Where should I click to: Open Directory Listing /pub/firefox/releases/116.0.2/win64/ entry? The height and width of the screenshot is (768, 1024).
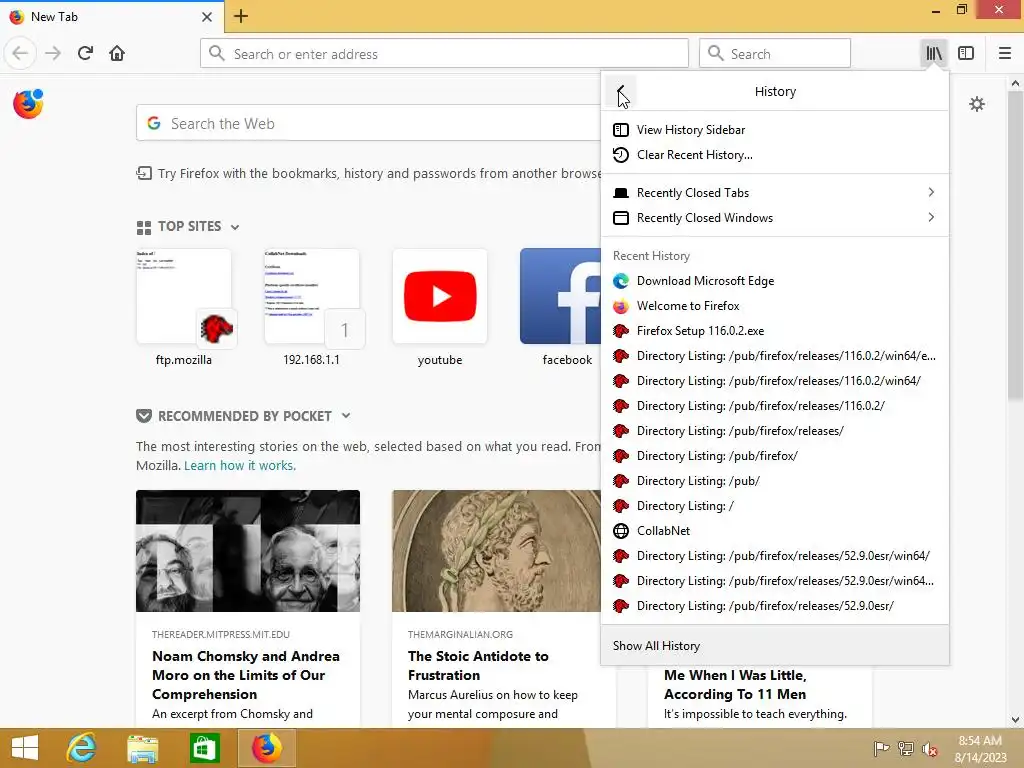(775, 381)
